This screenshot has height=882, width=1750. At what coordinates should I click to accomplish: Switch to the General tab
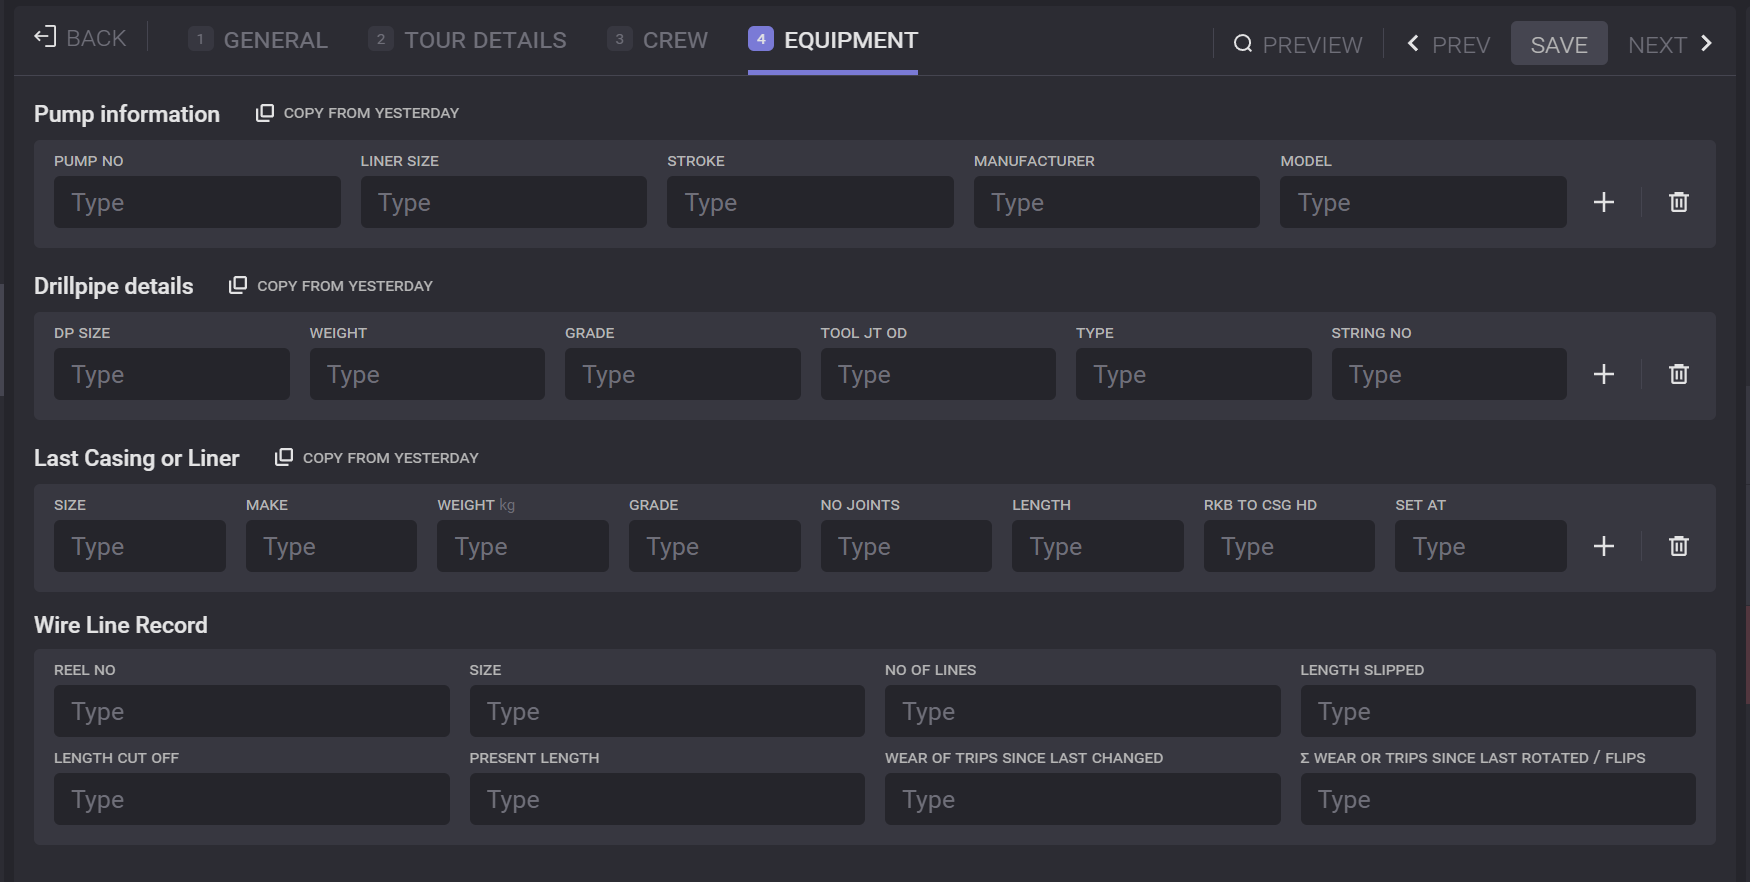point(258,40)
